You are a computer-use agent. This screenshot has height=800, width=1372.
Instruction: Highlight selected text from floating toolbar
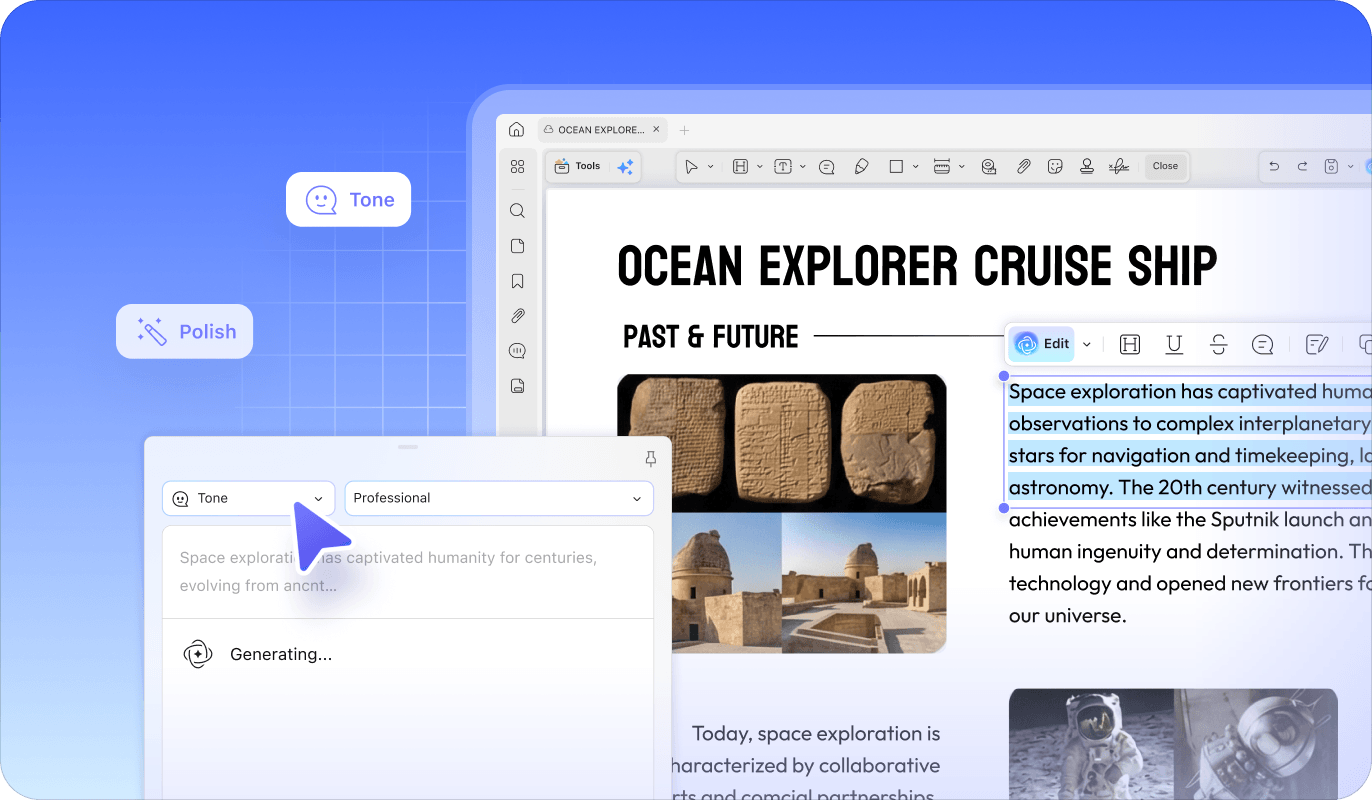pos(1130,345)
